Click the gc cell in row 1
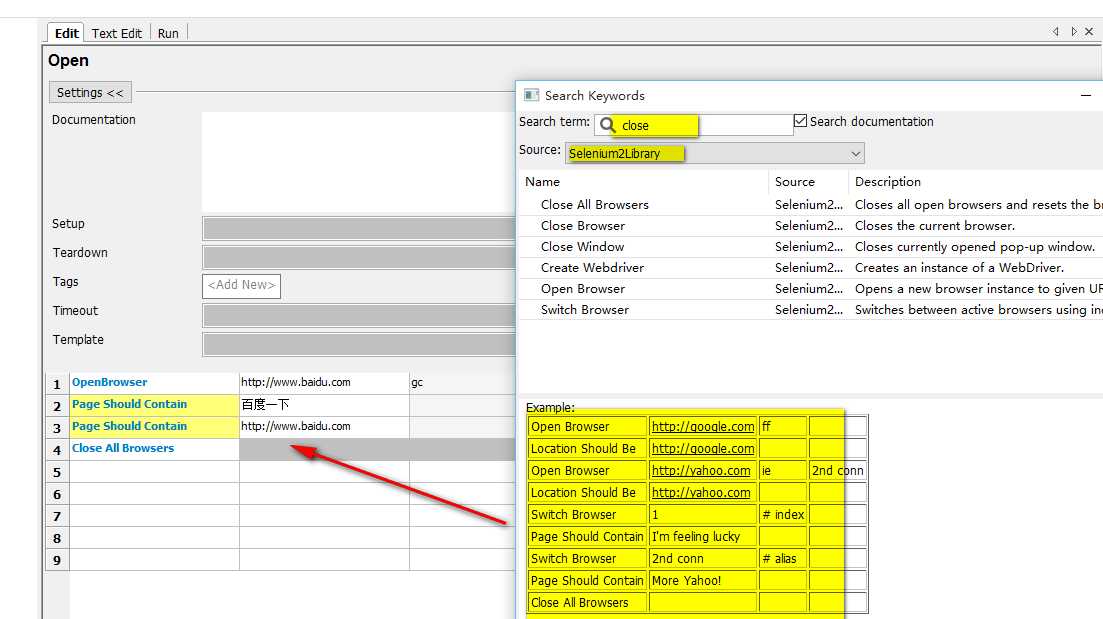This screenshot has height=619, width=1103. click(462, 383)
